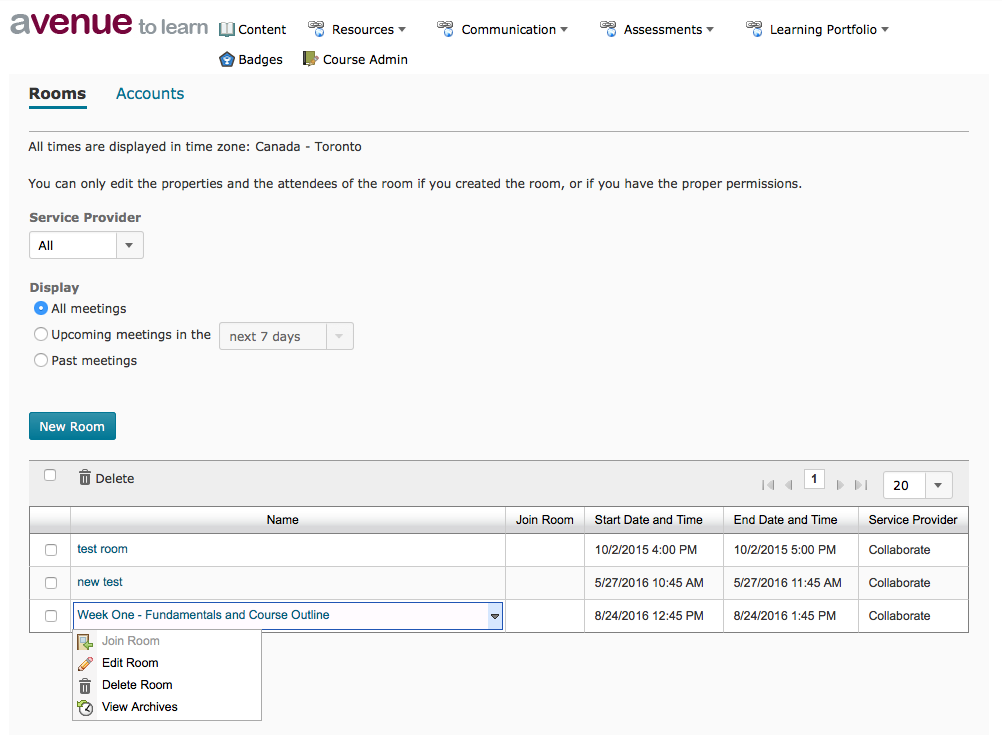Open the Service Provider dropdown
1002x735 pixels.
coord(86,246)
